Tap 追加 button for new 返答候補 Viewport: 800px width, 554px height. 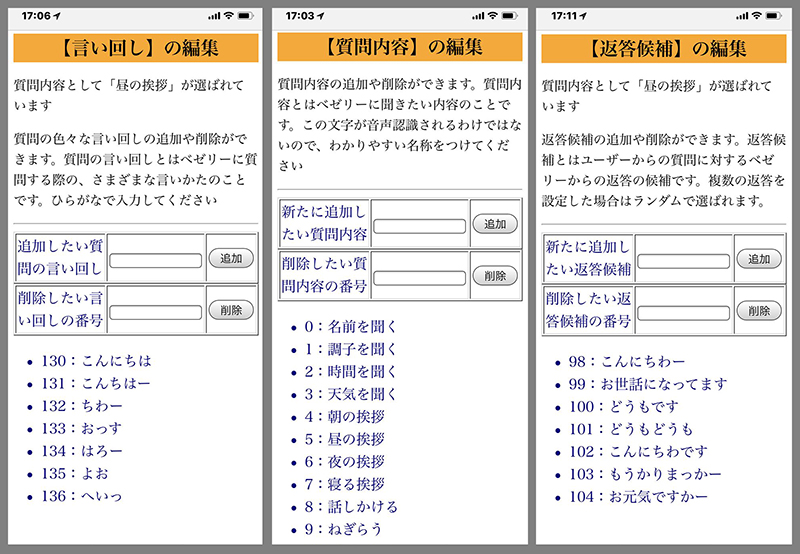(759, 258)
